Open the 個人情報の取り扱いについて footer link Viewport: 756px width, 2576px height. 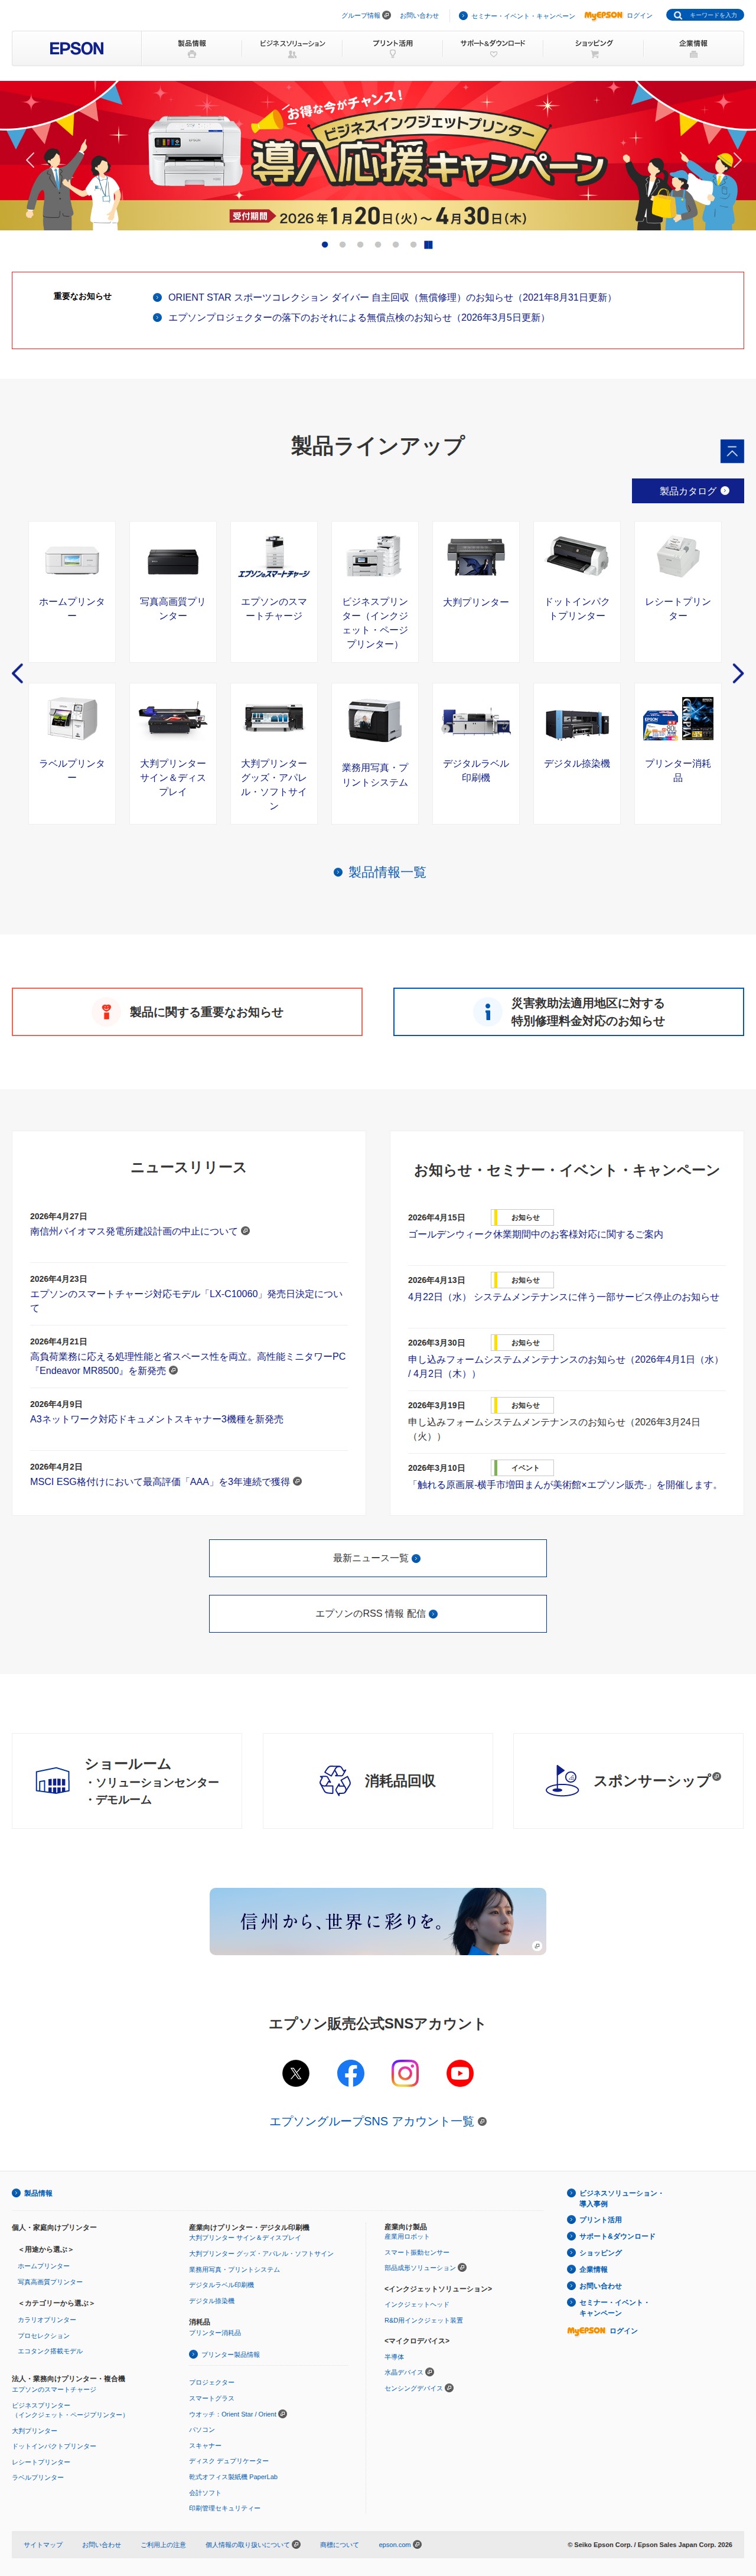tap(253, 2544)
